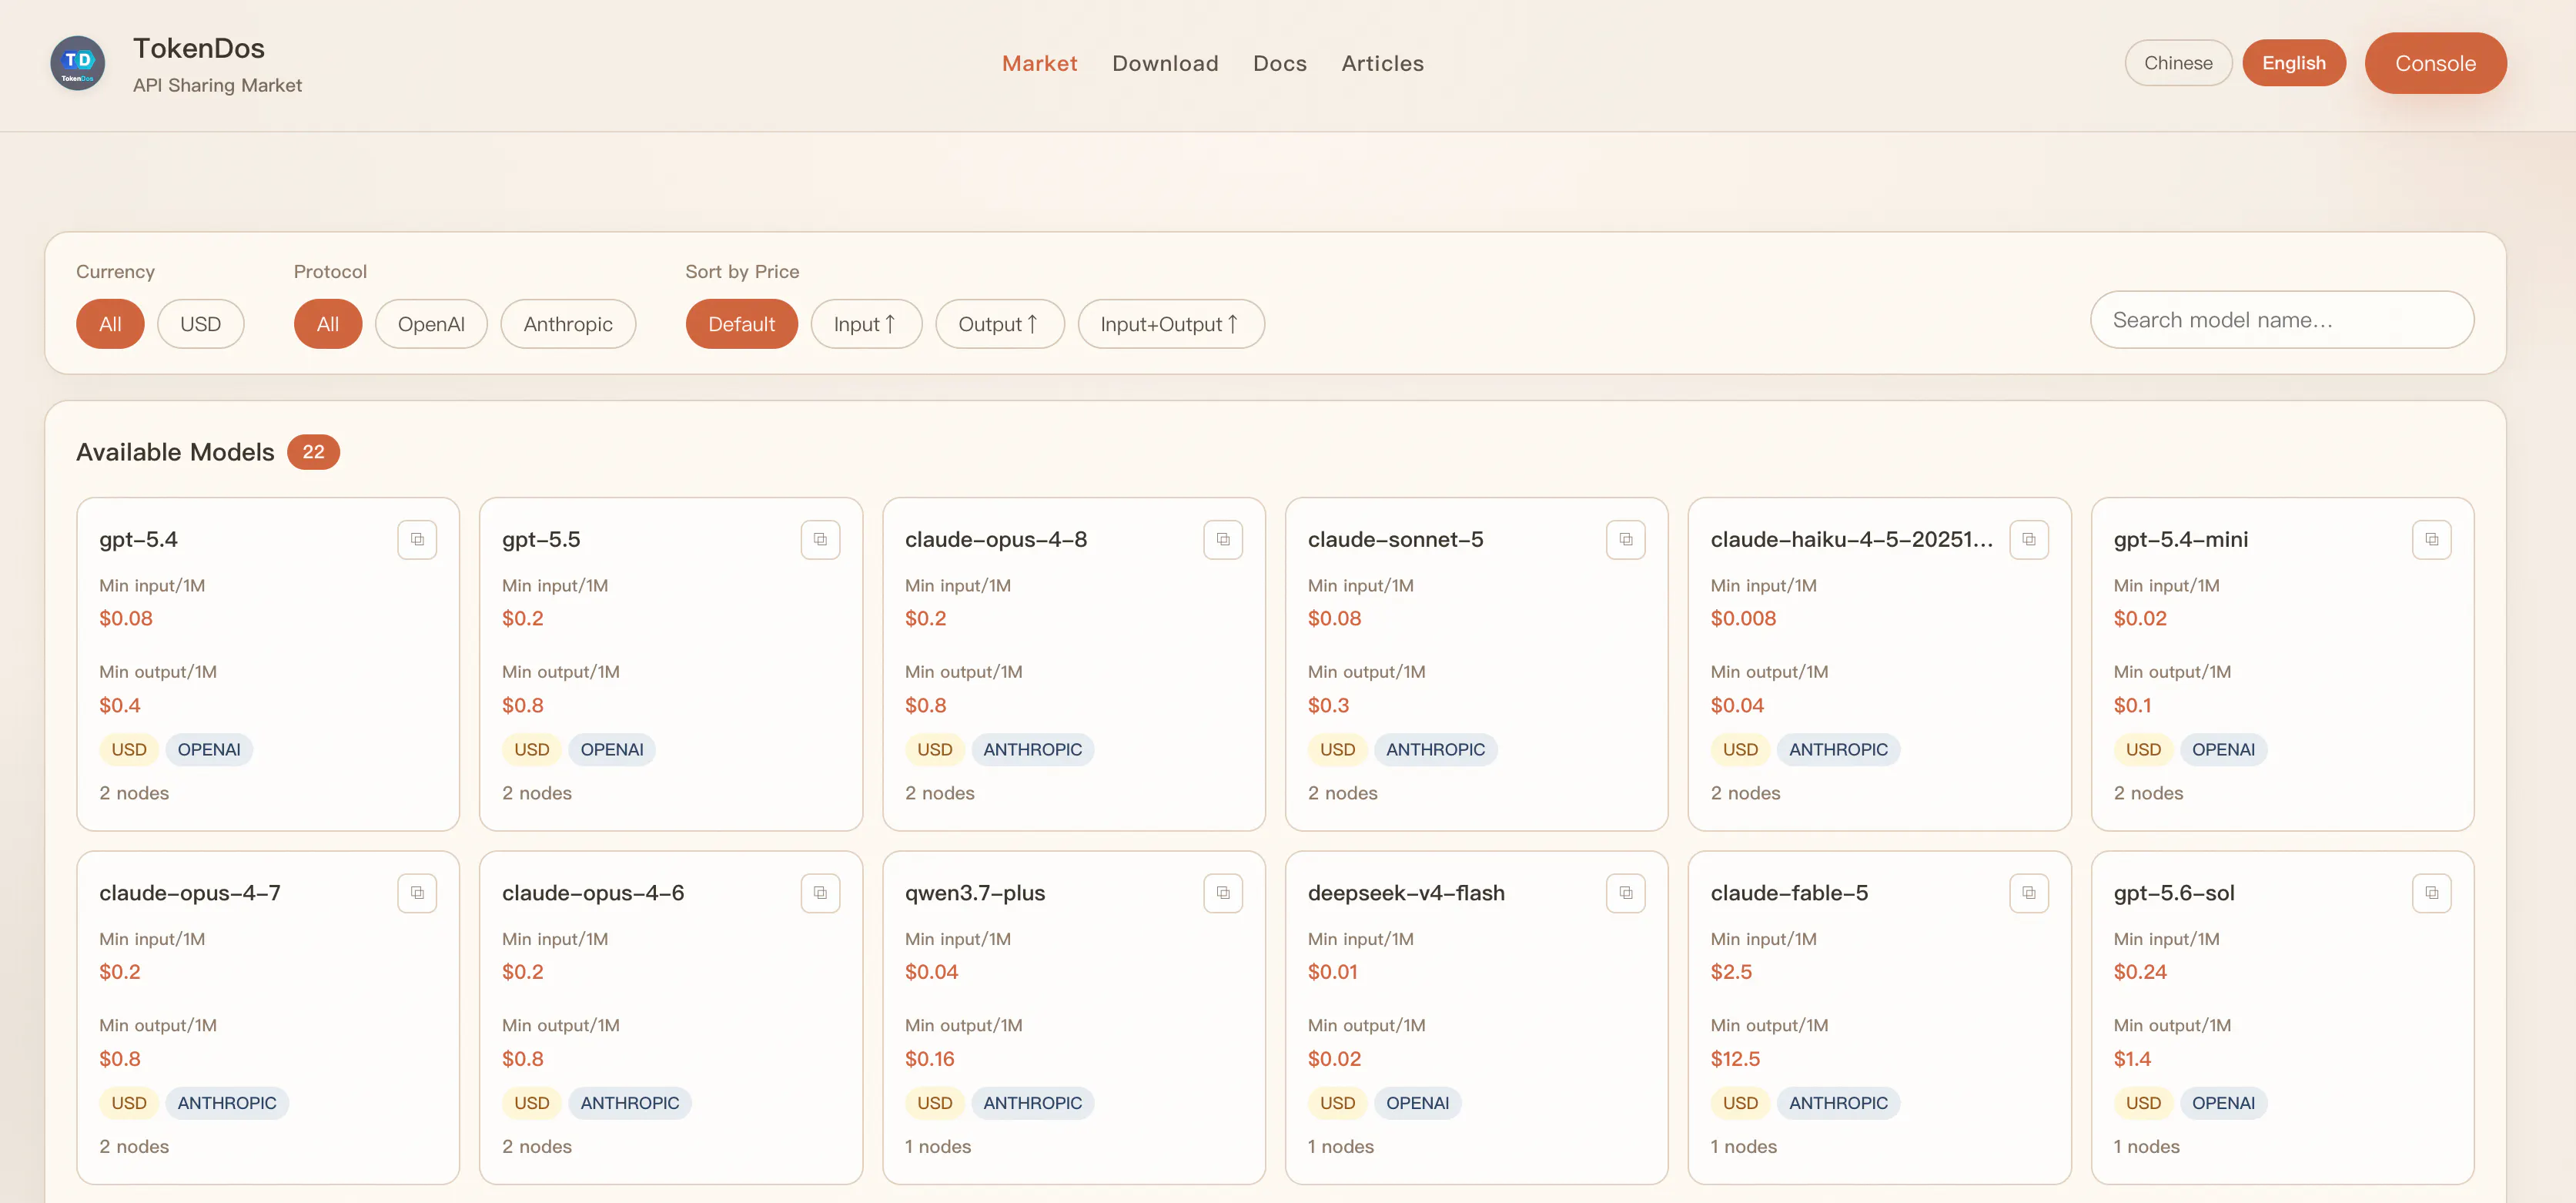Click the TokenDos logo icon
The height and width of the screenshot is (1203, 2576).
[78, 63]
